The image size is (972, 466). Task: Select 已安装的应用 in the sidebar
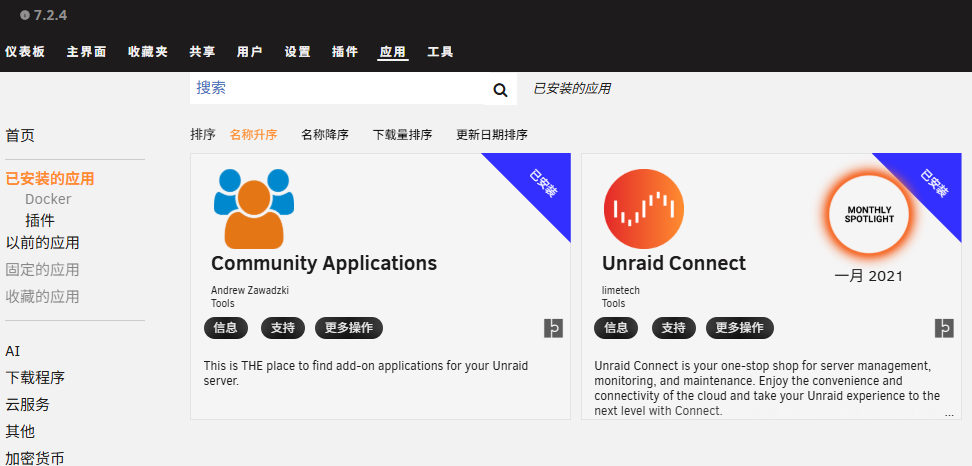[x=50, y=179]
